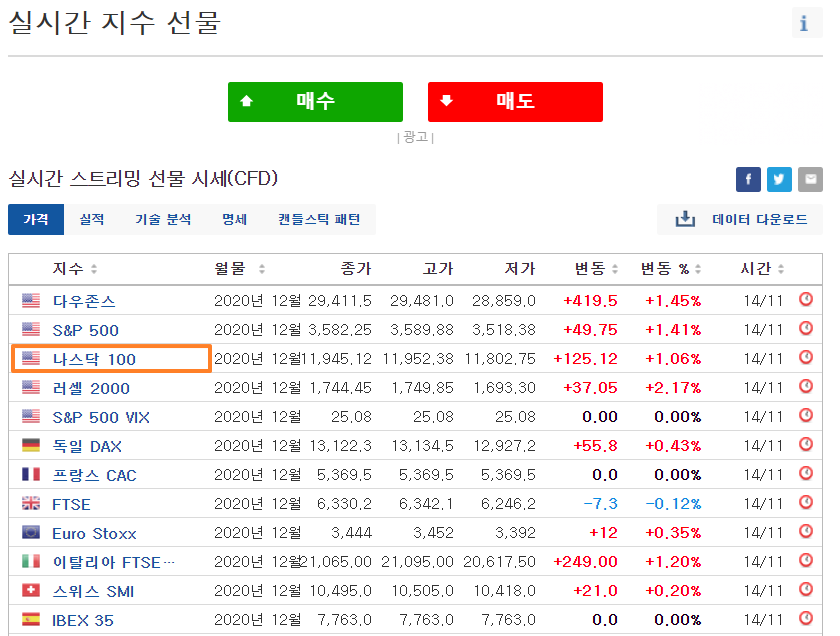Screen dimensions: 840x636
Task: Click the +419.5 change value
Action: (590, 301)
